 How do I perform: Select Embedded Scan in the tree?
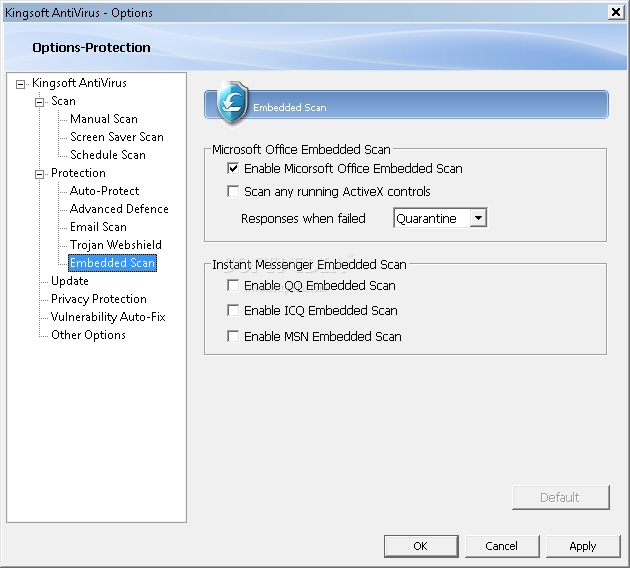(x=112, y=263)
